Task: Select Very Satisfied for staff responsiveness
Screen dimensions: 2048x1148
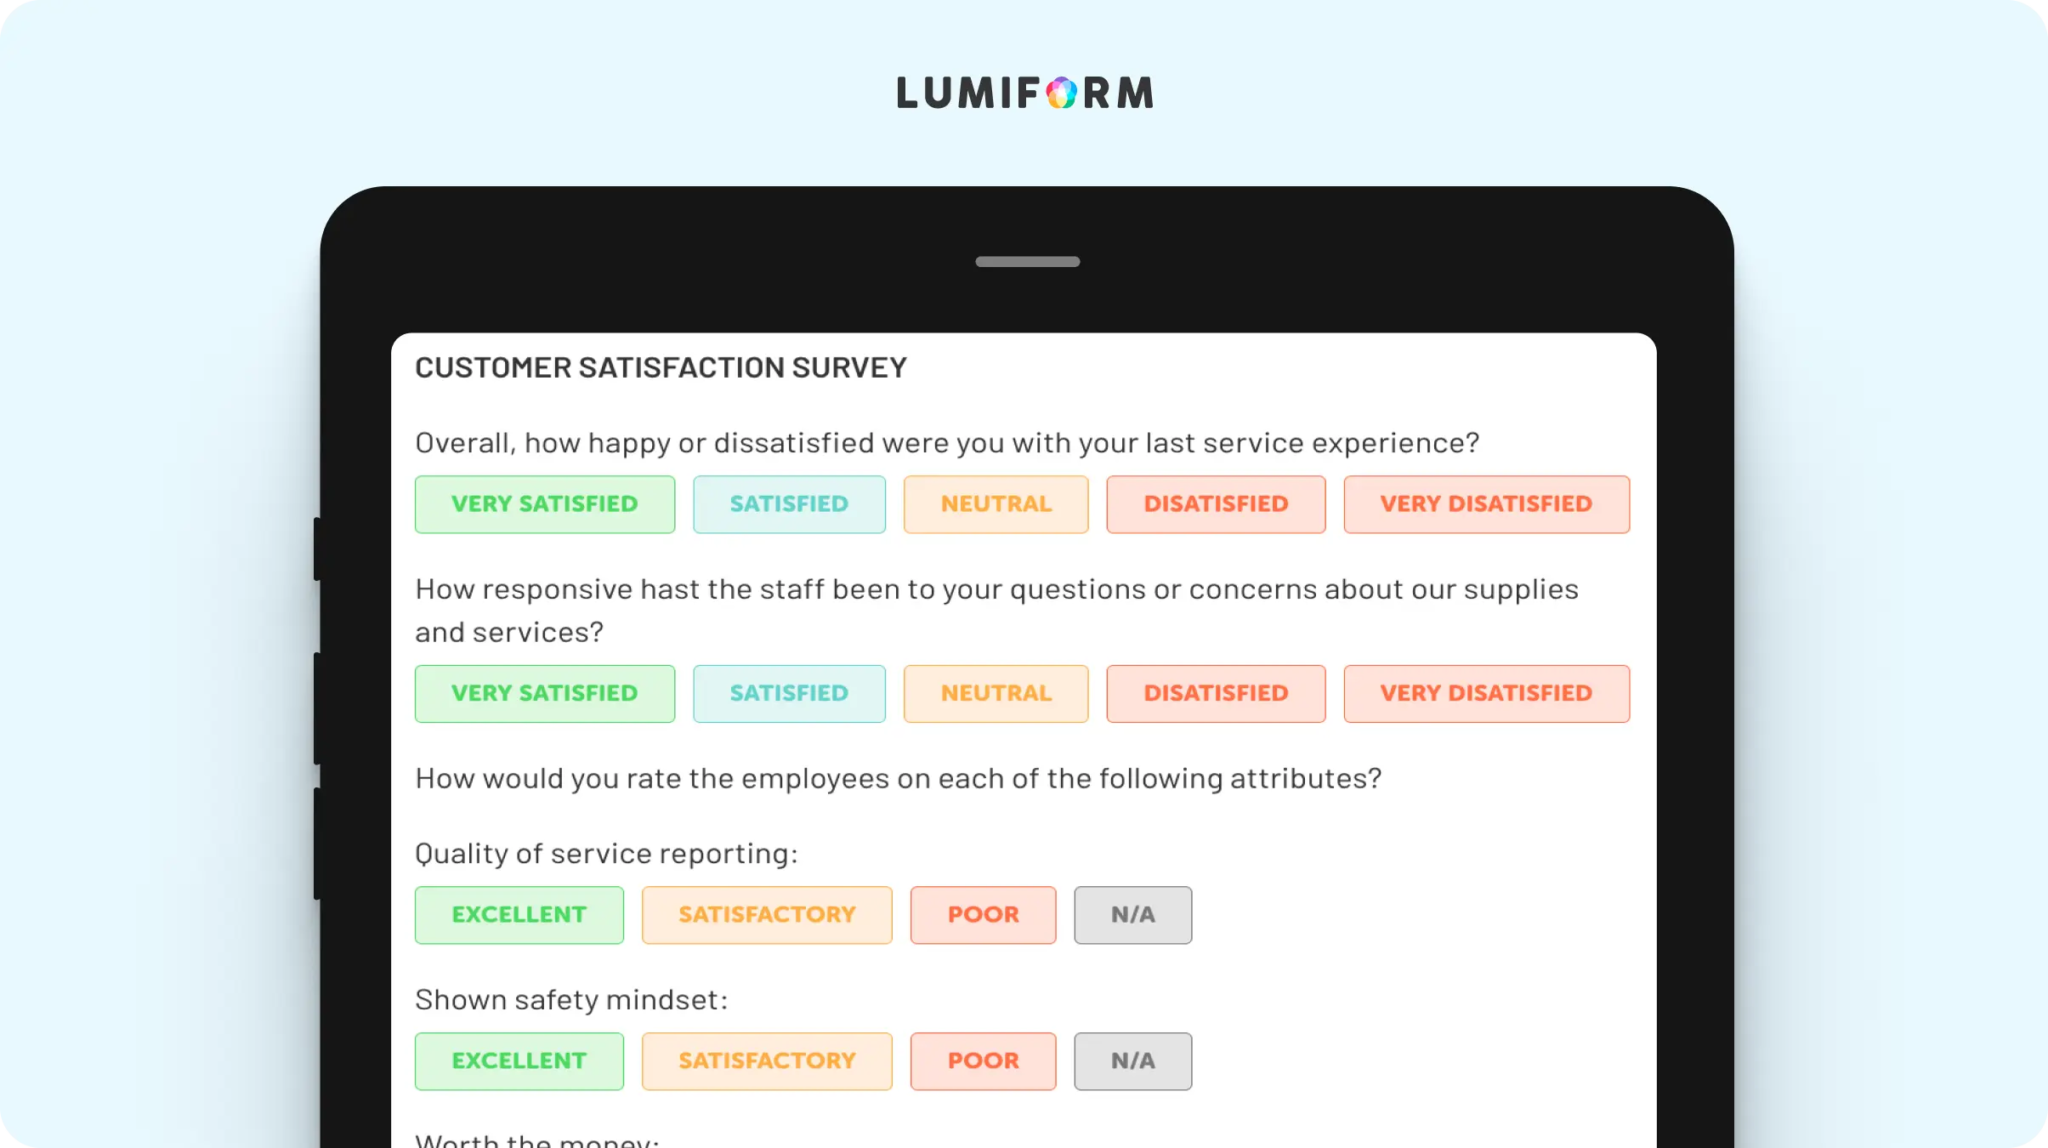Action: pyautogui.click(x=545, y=694)
